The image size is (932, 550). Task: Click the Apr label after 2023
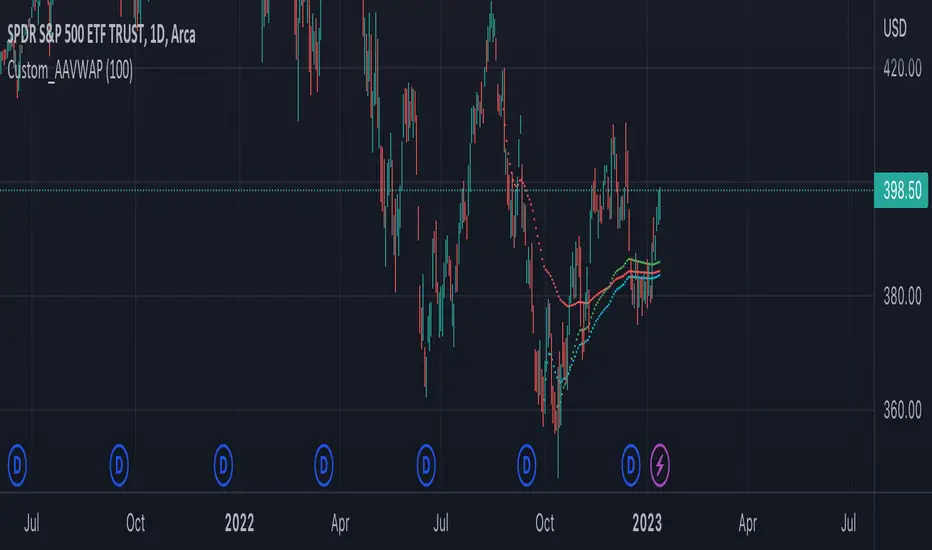[x=748, y=523]
